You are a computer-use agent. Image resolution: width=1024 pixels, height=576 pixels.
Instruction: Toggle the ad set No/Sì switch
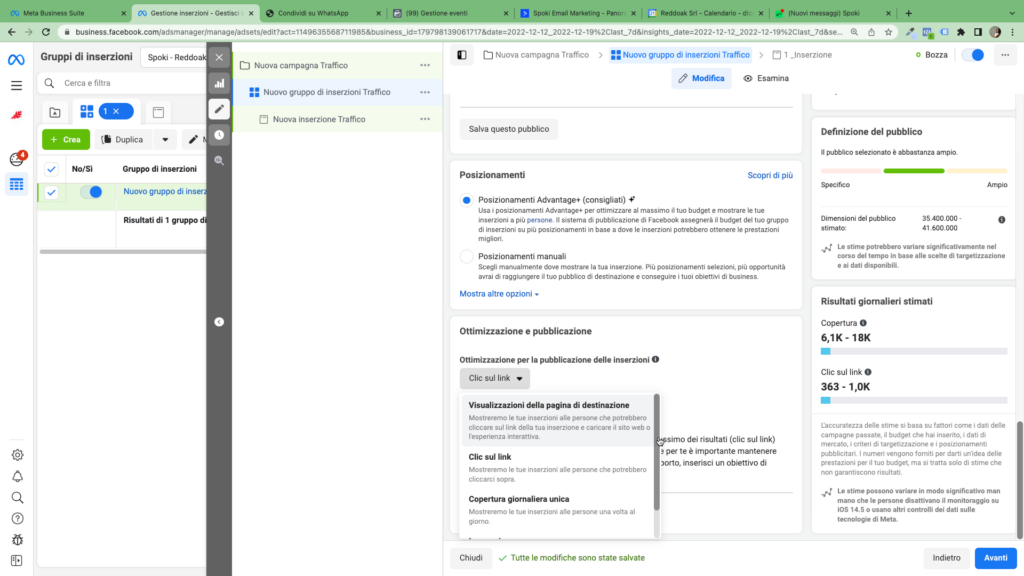click(91, 192)
